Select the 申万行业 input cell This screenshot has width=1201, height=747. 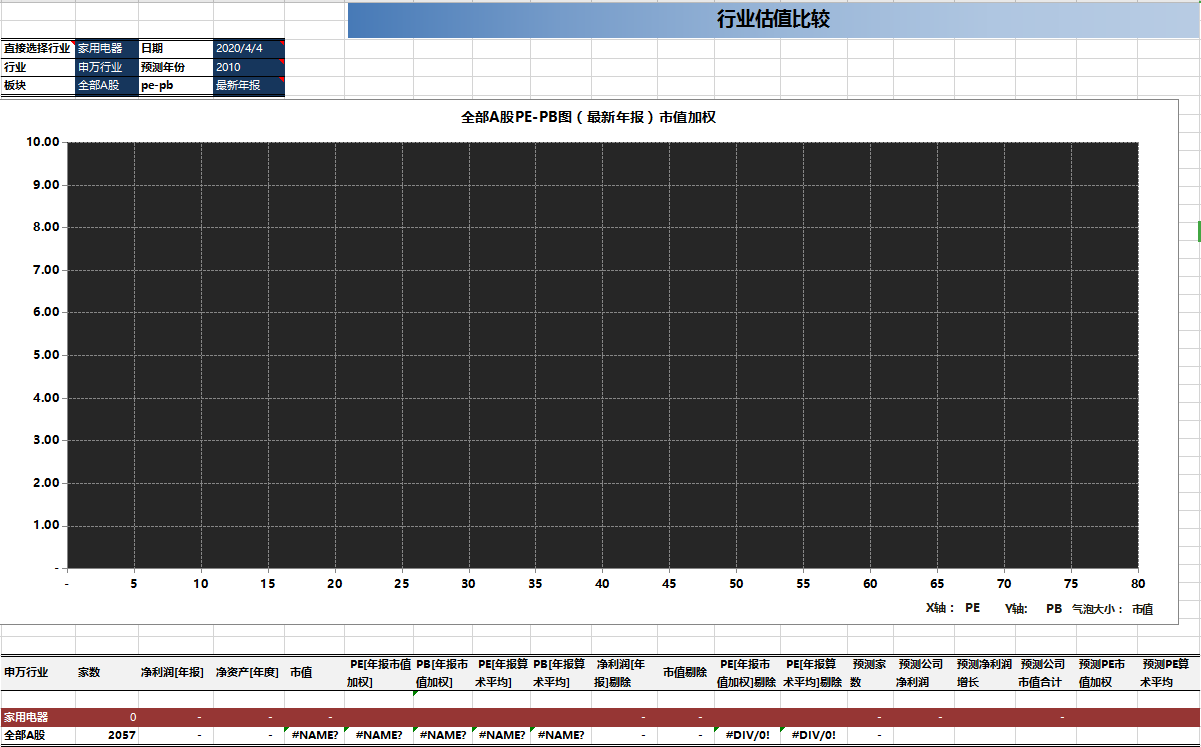(107, 67)
